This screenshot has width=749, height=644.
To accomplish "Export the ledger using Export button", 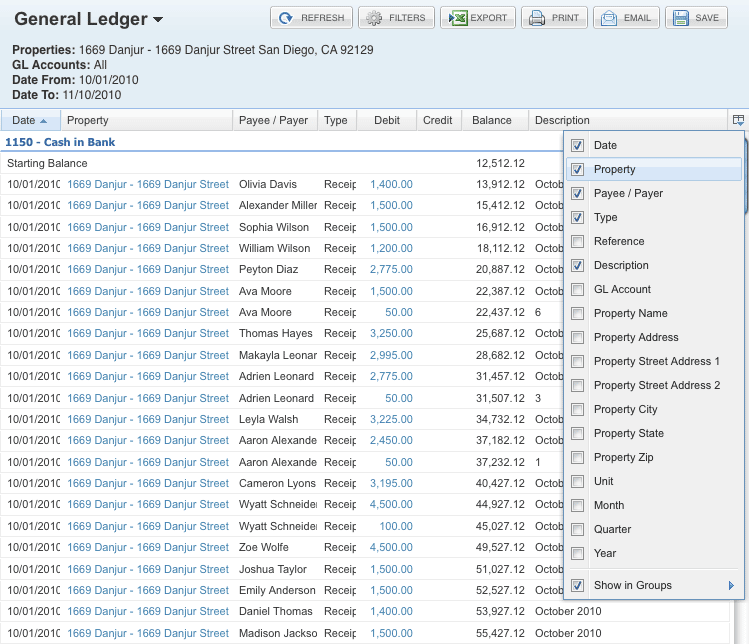I will pyautogui.click(x=478, y=18).
